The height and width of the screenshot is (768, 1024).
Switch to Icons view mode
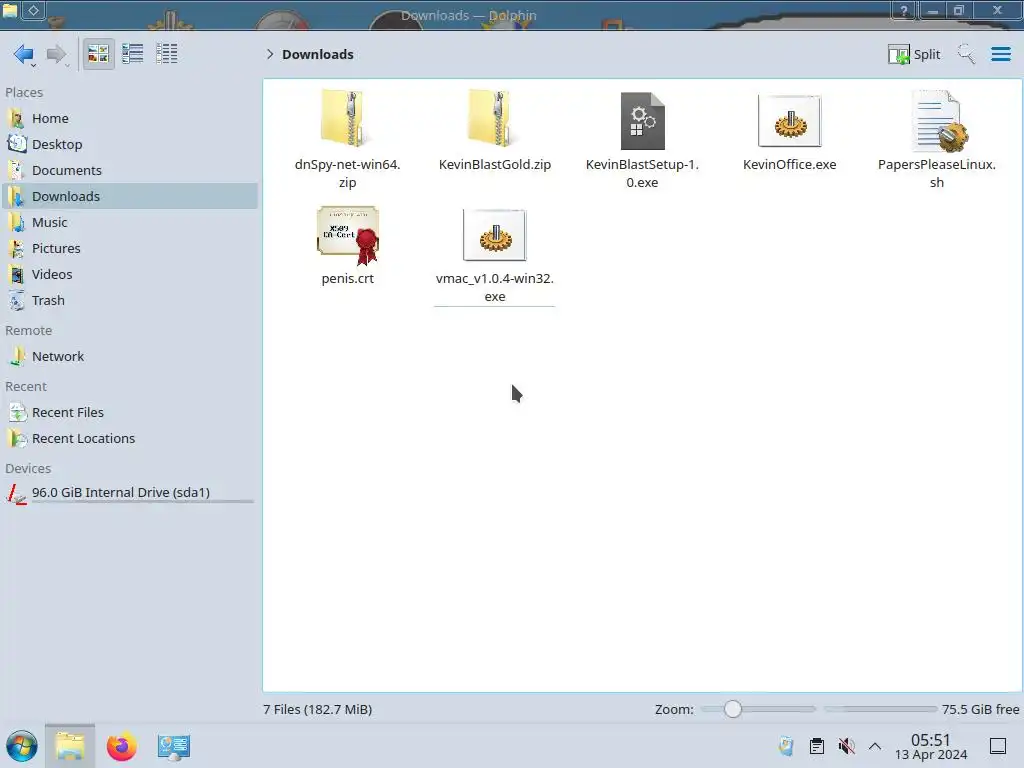(x=99, y=54)
